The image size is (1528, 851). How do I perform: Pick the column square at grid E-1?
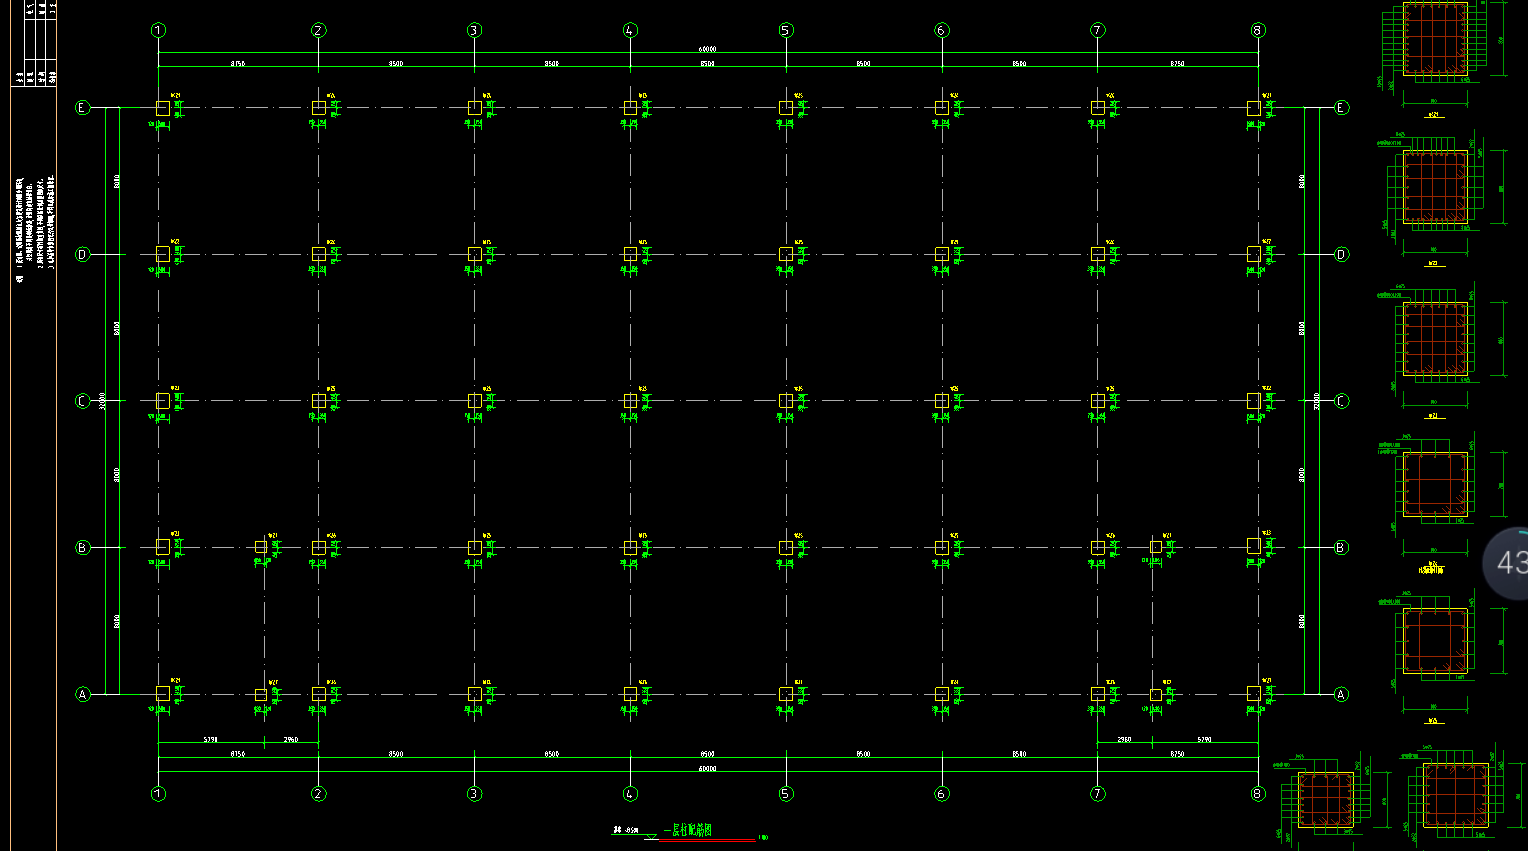coord(162,107)
